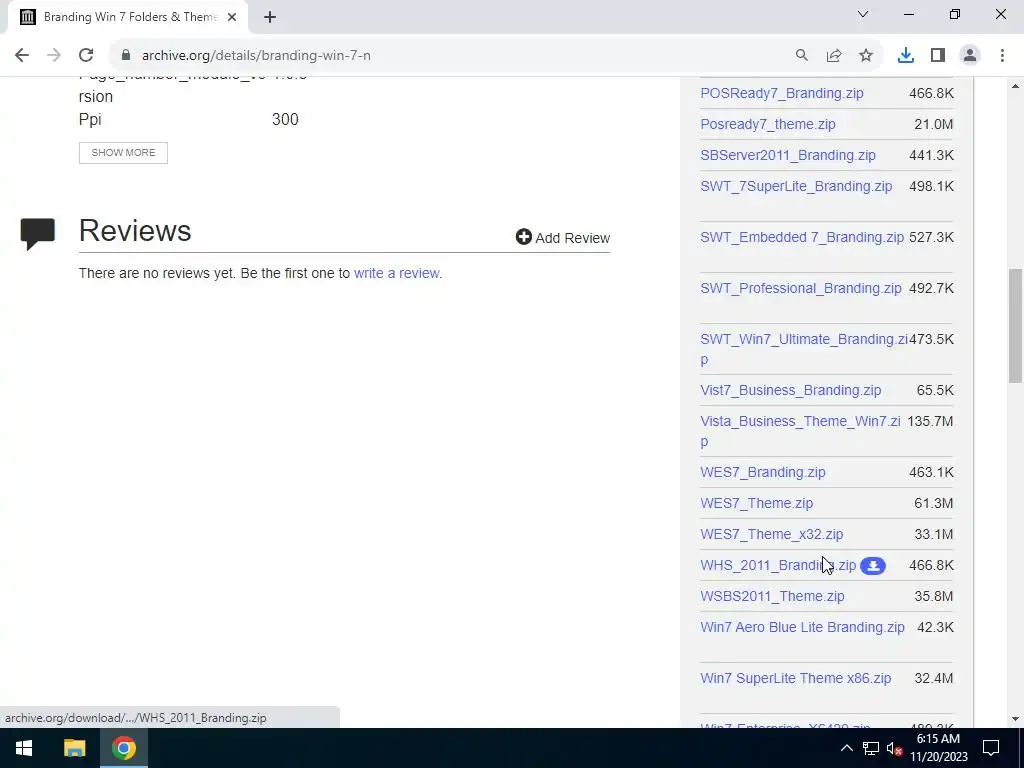Close the Branding Win 7 tab

point(232,18)
